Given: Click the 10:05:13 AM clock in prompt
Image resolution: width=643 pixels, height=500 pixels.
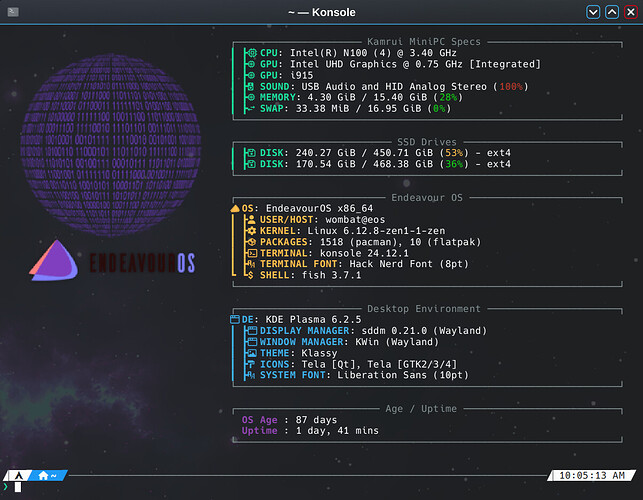Looking at the screenshot, I should 592,475.
